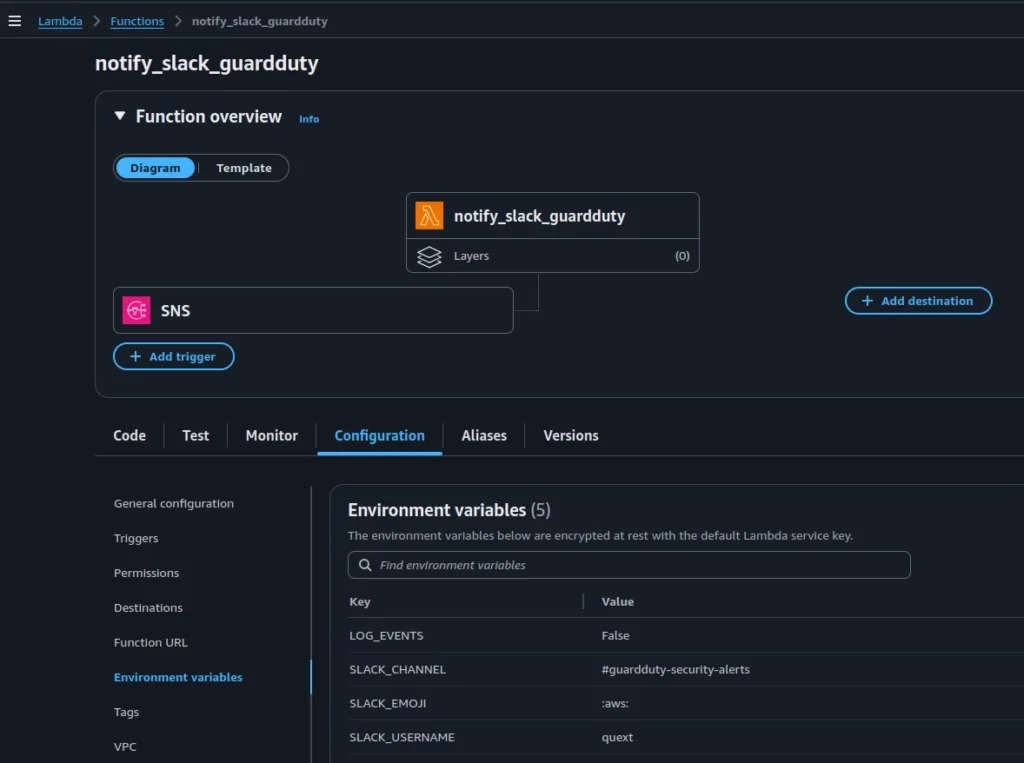Screen dimensions: 1024x763
Task: Open the Code tab
Action: tap(129, 436)
